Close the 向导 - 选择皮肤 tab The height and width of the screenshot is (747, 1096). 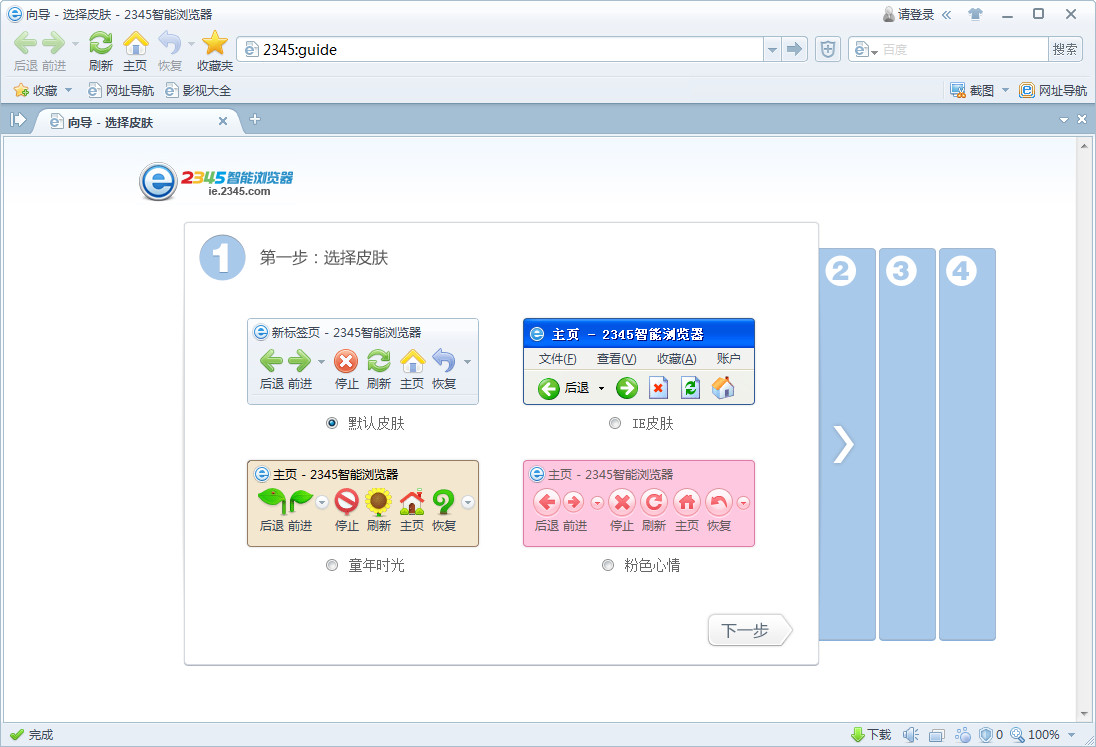[x=223, y=121]
